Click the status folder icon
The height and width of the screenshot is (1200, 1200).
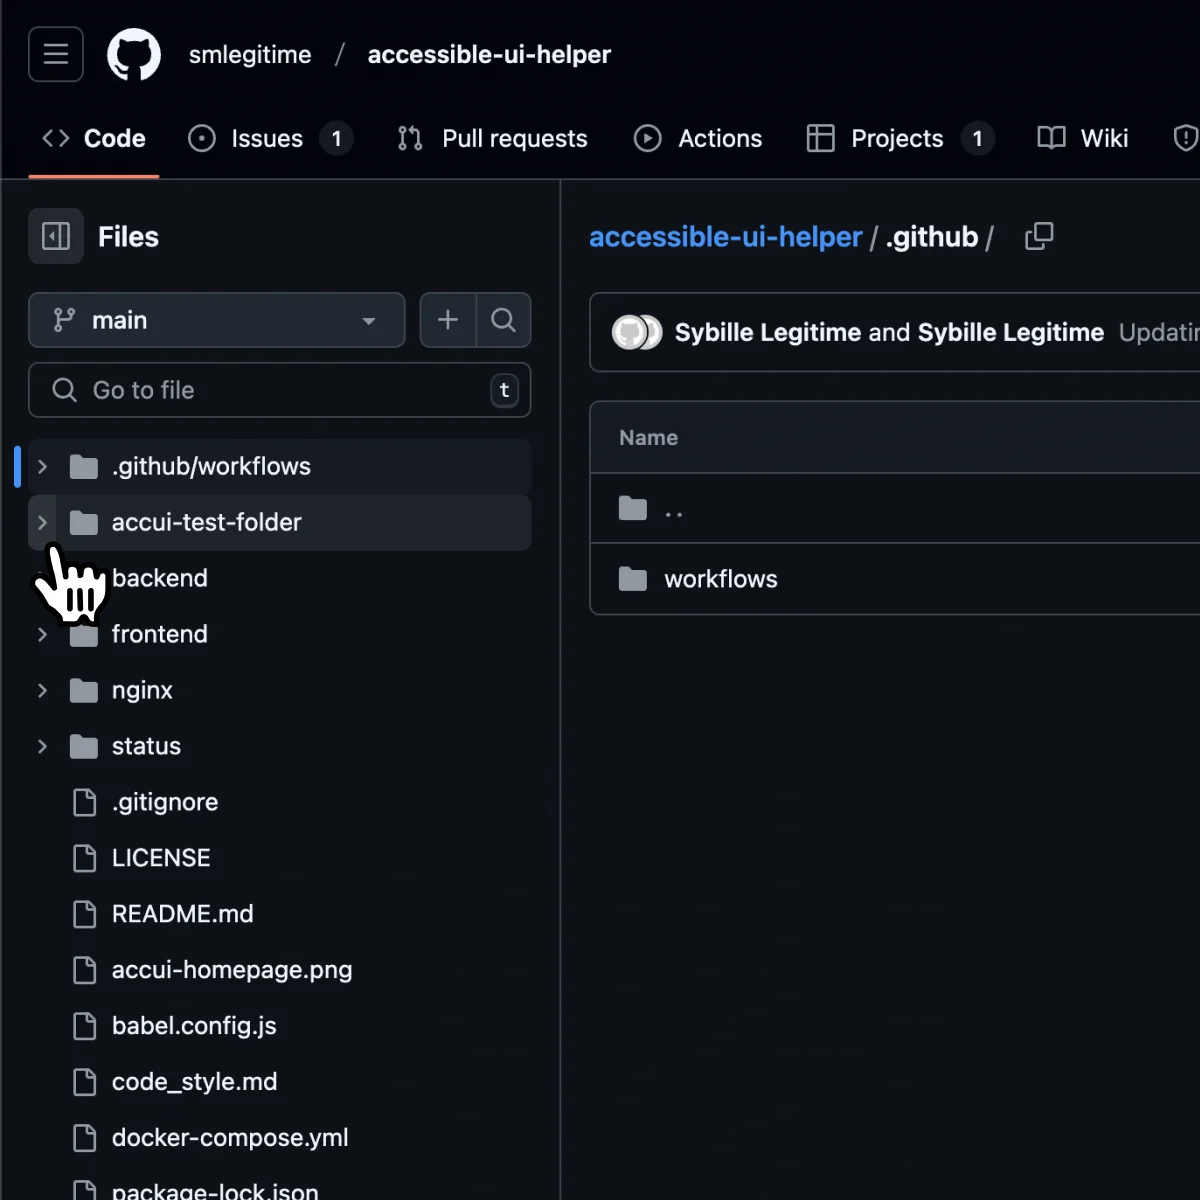84,746
